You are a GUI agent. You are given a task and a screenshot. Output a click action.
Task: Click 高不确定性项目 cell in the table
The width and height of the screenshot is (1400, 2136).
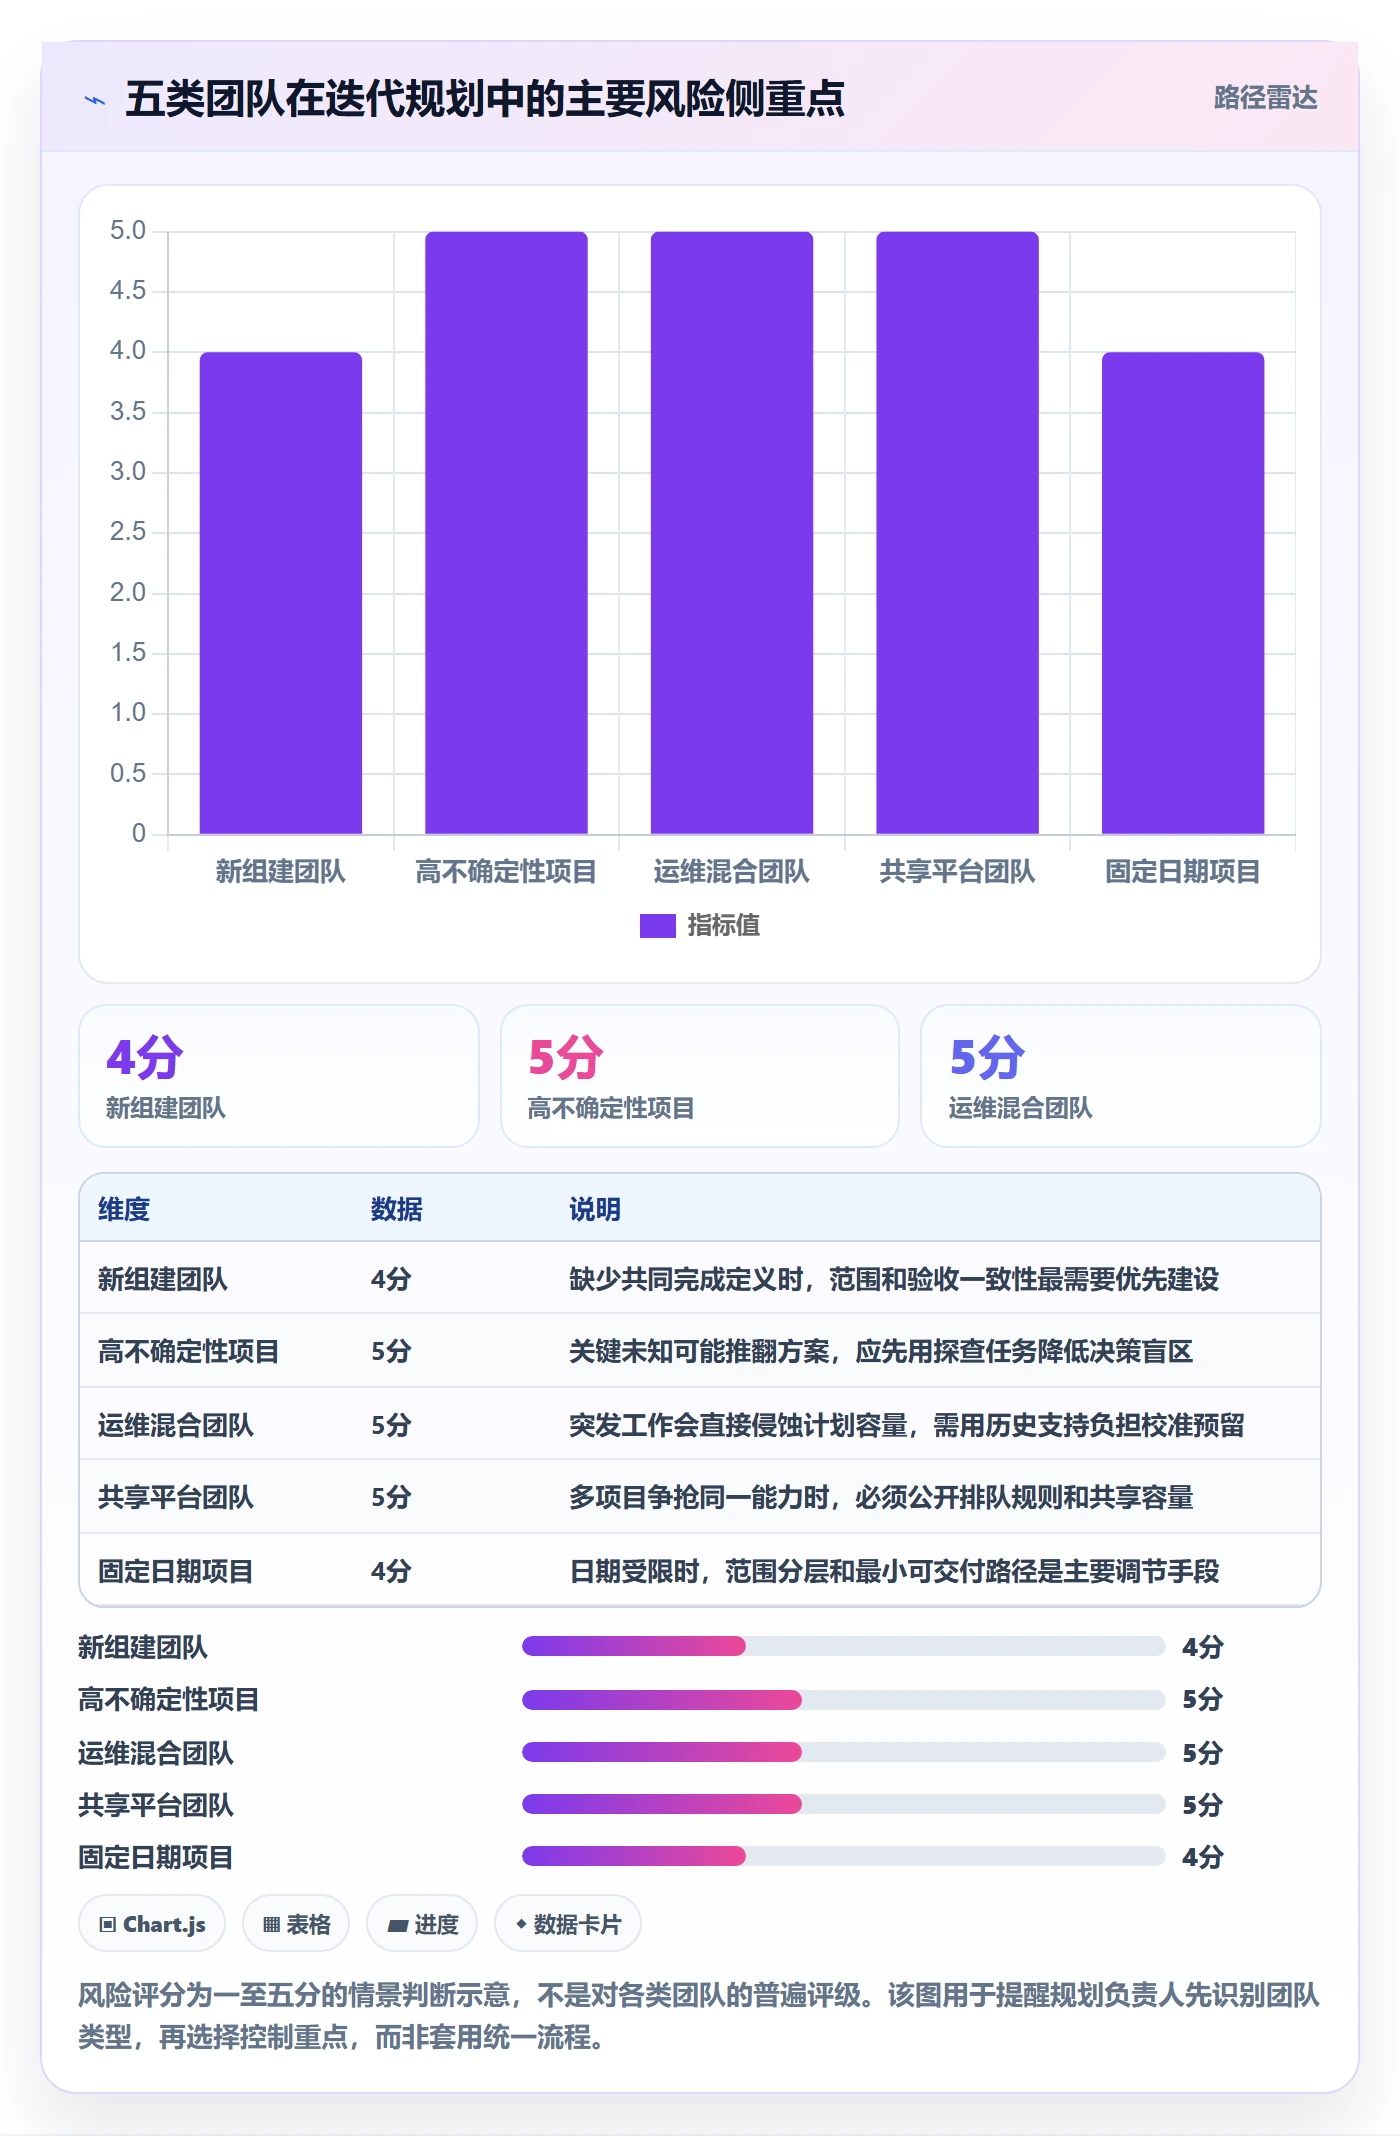189,1352
